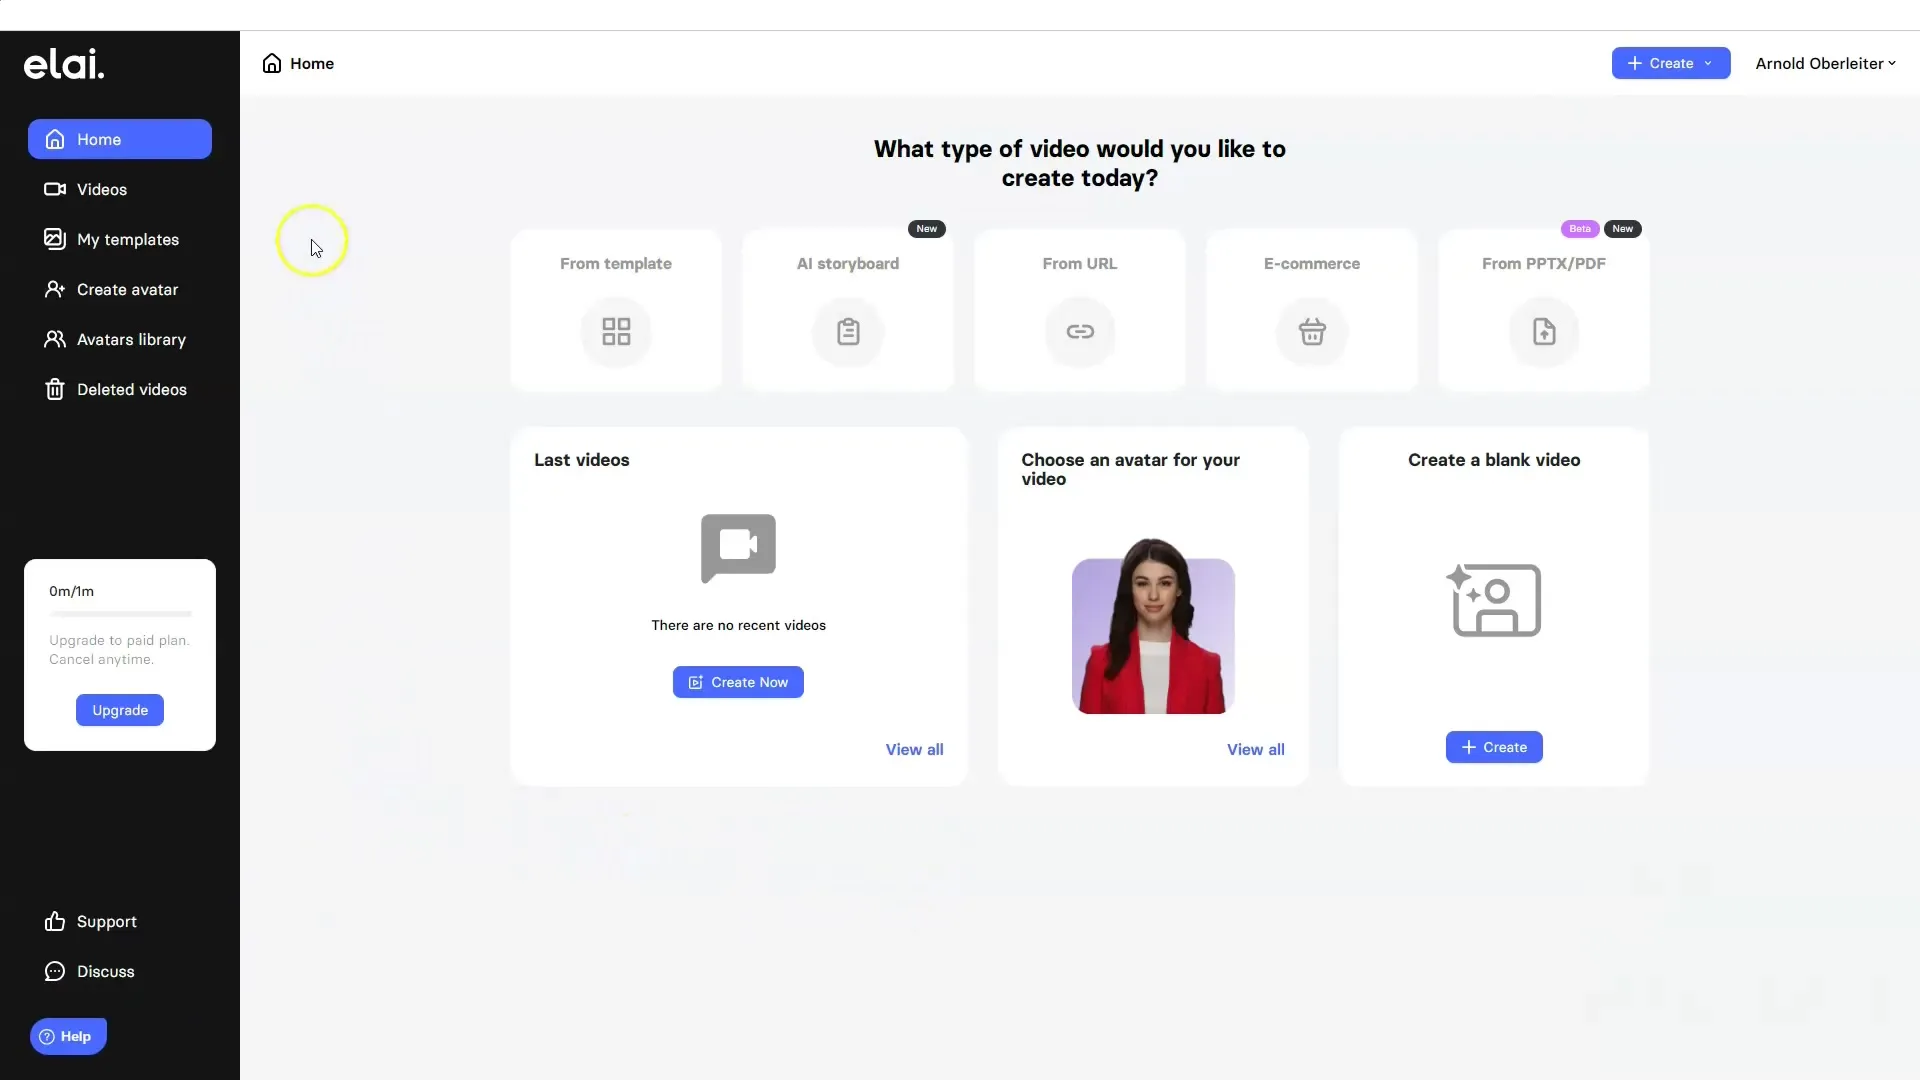Click the From Template creation icon
Viewport: 1920px width, 1080px height.
coord(616,330)
